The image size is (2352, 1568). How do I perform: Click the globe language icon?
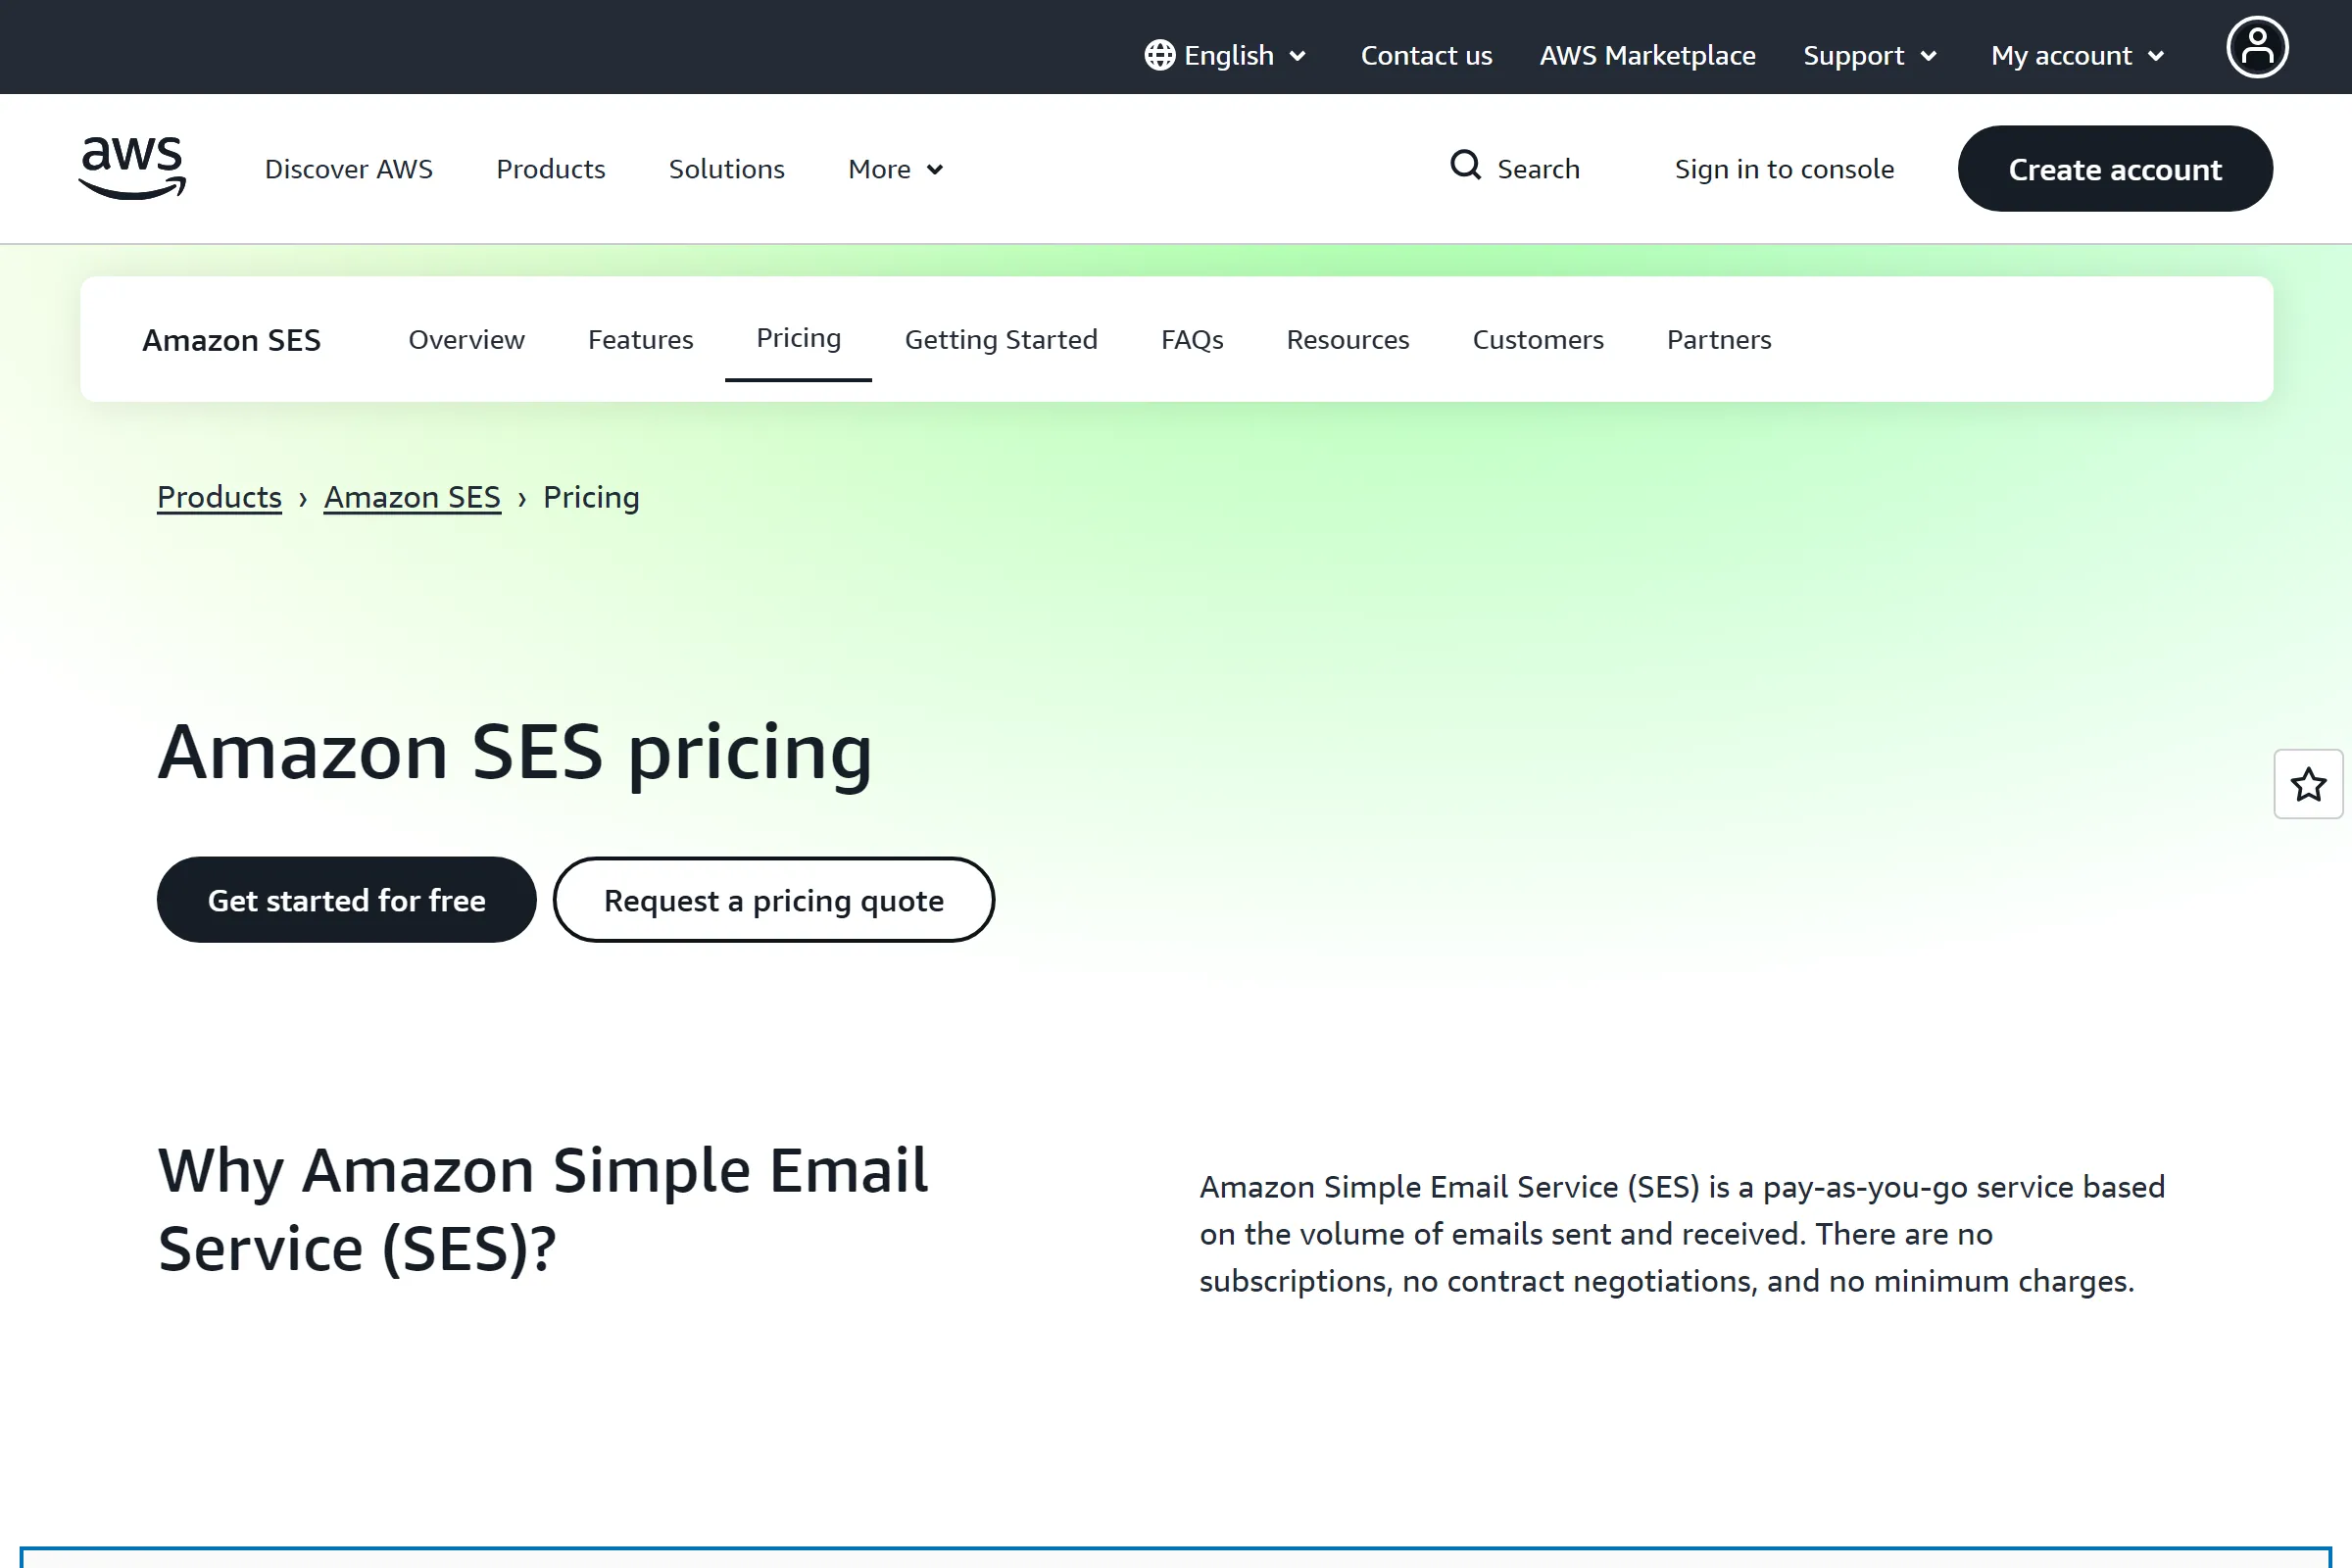[x=1159, y=55]
